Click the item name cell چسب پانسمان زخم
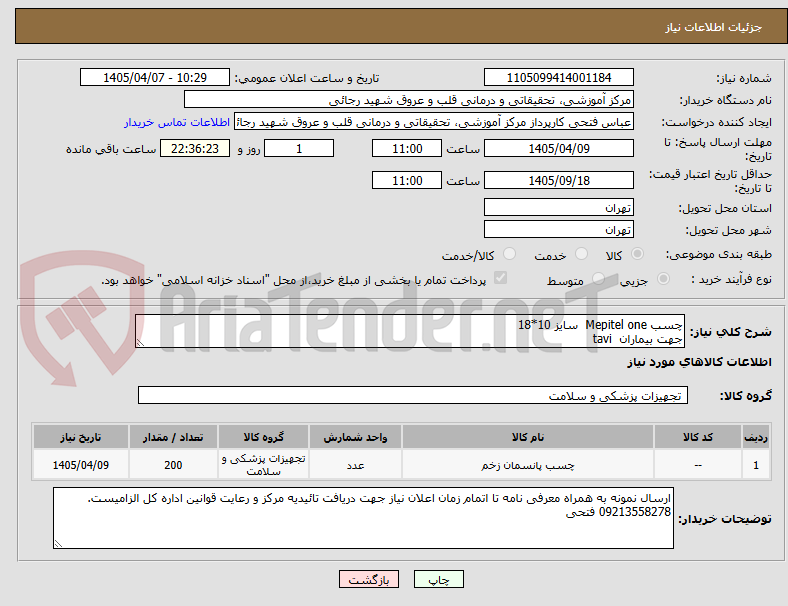Screen dimensions: 788x606 pyautogui.click(x=527, y=465)
